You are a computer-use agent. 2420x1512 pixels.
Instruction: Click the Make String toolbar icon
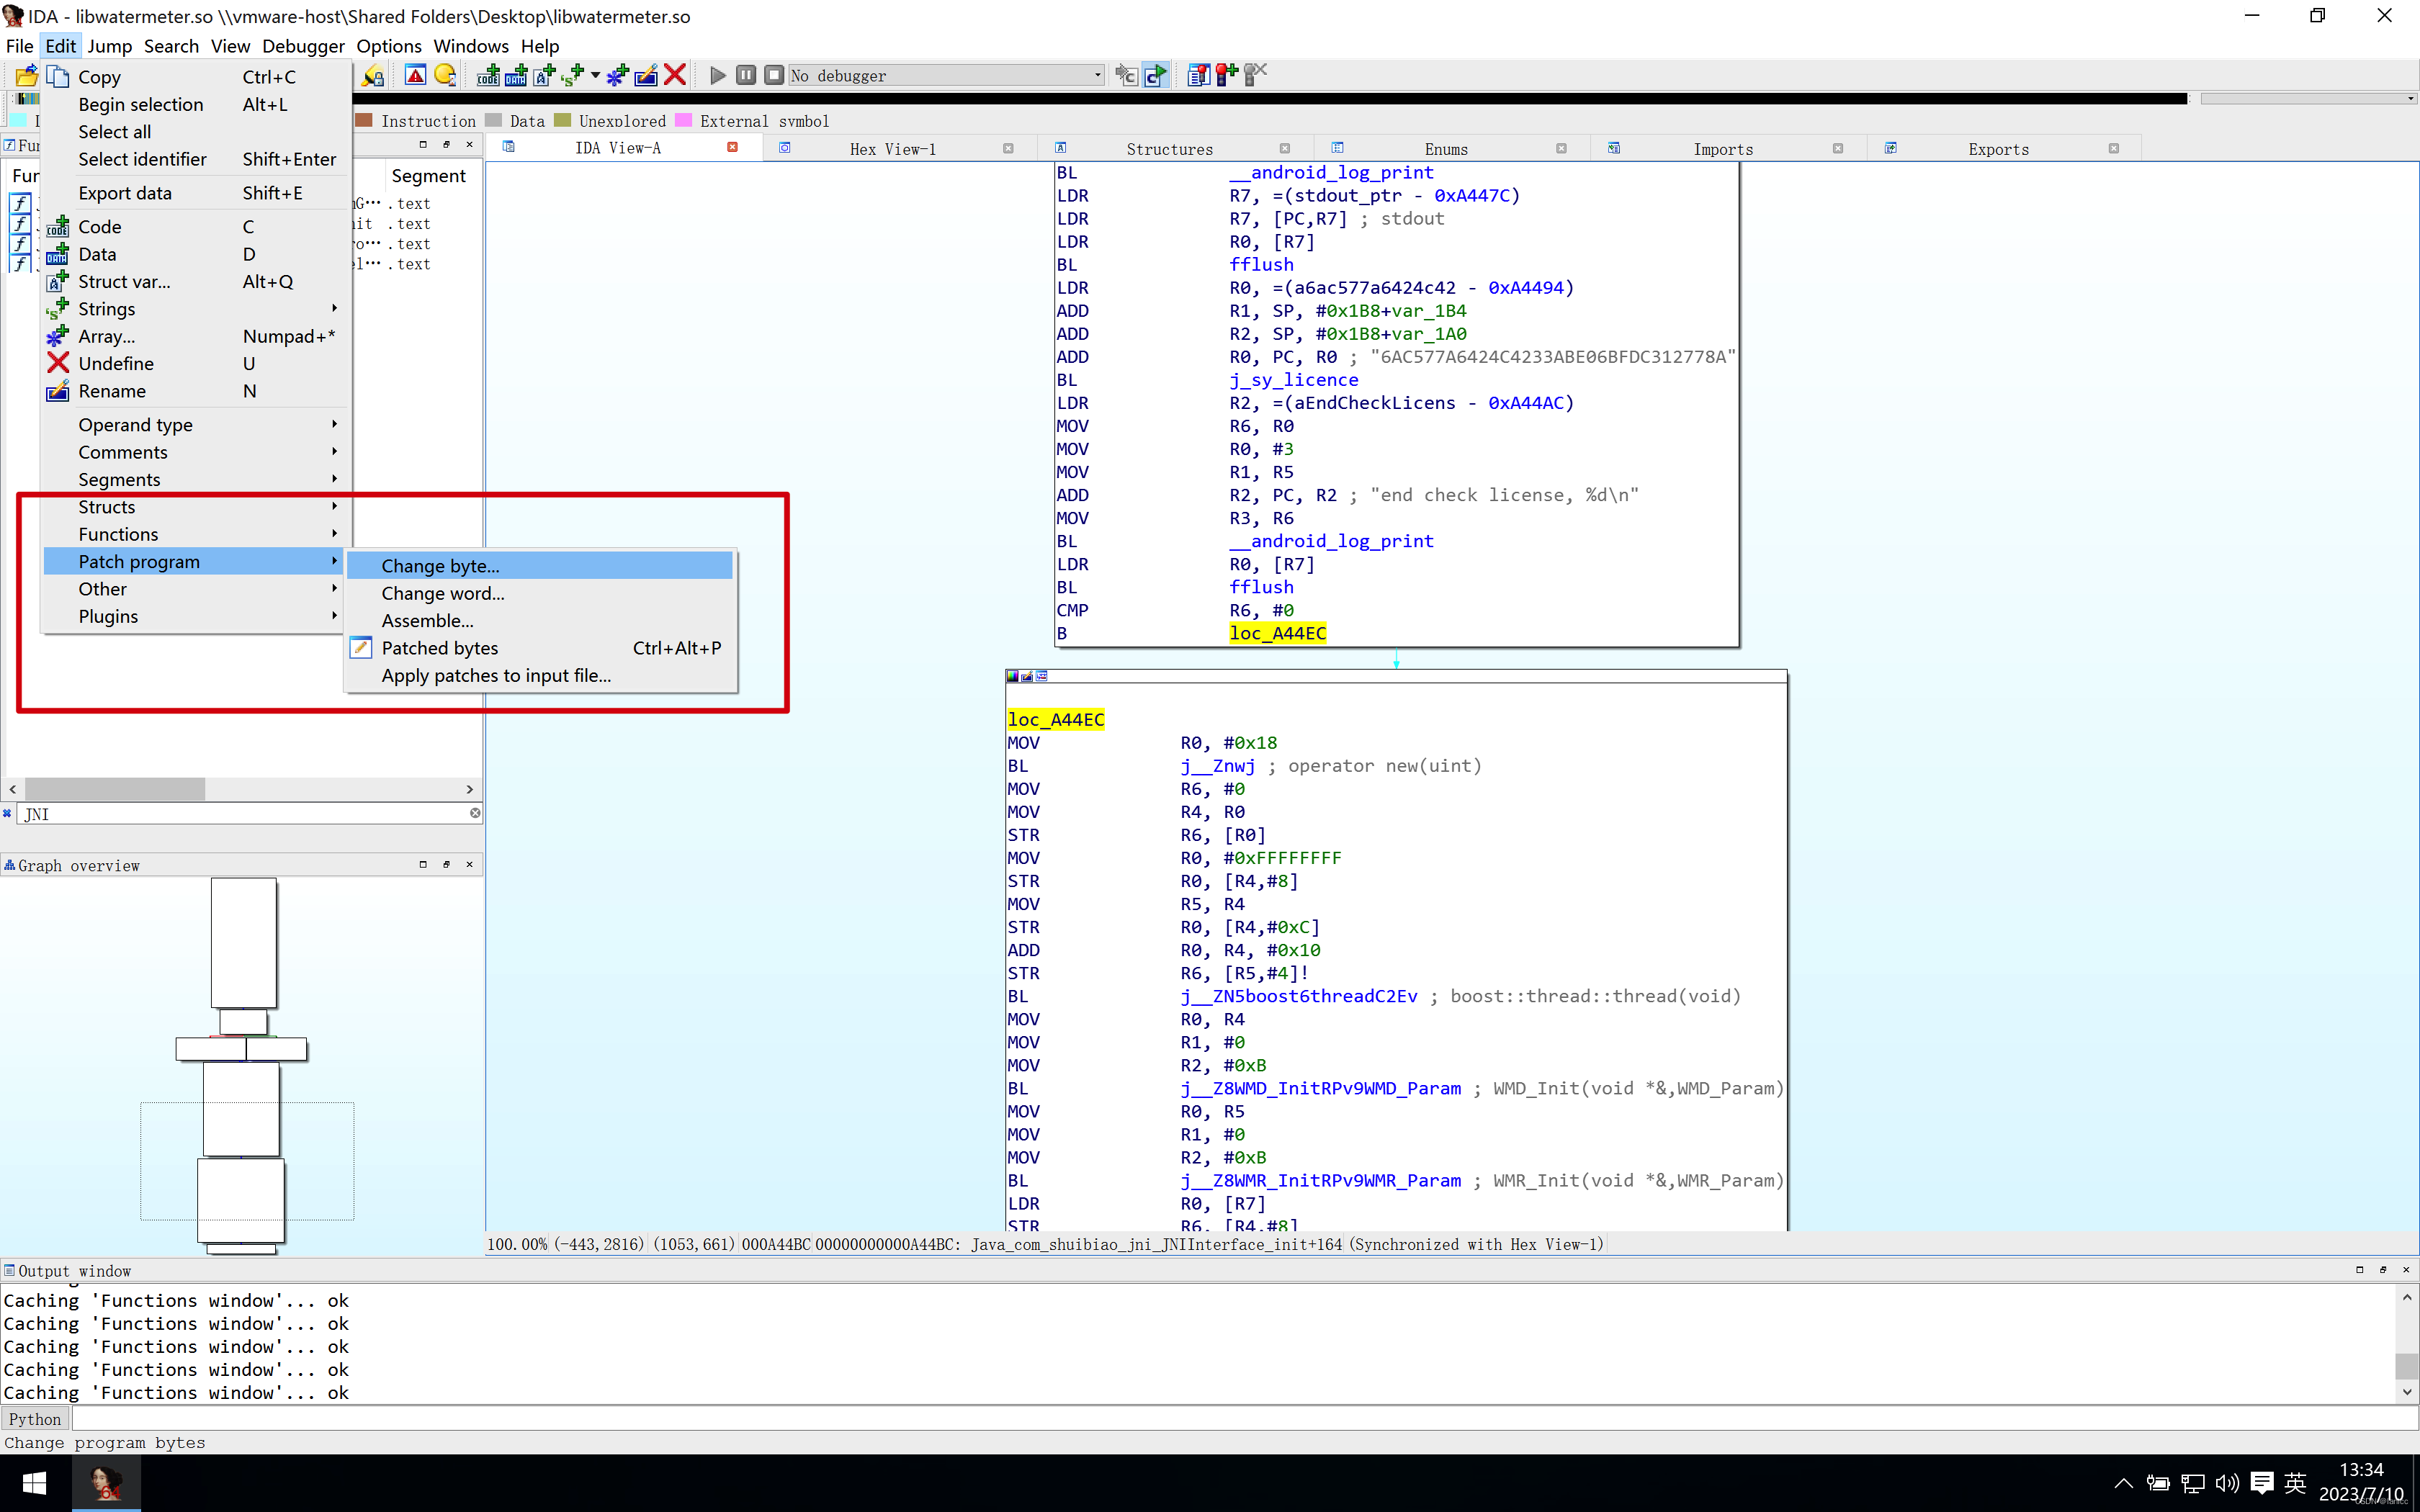[573, 75]
